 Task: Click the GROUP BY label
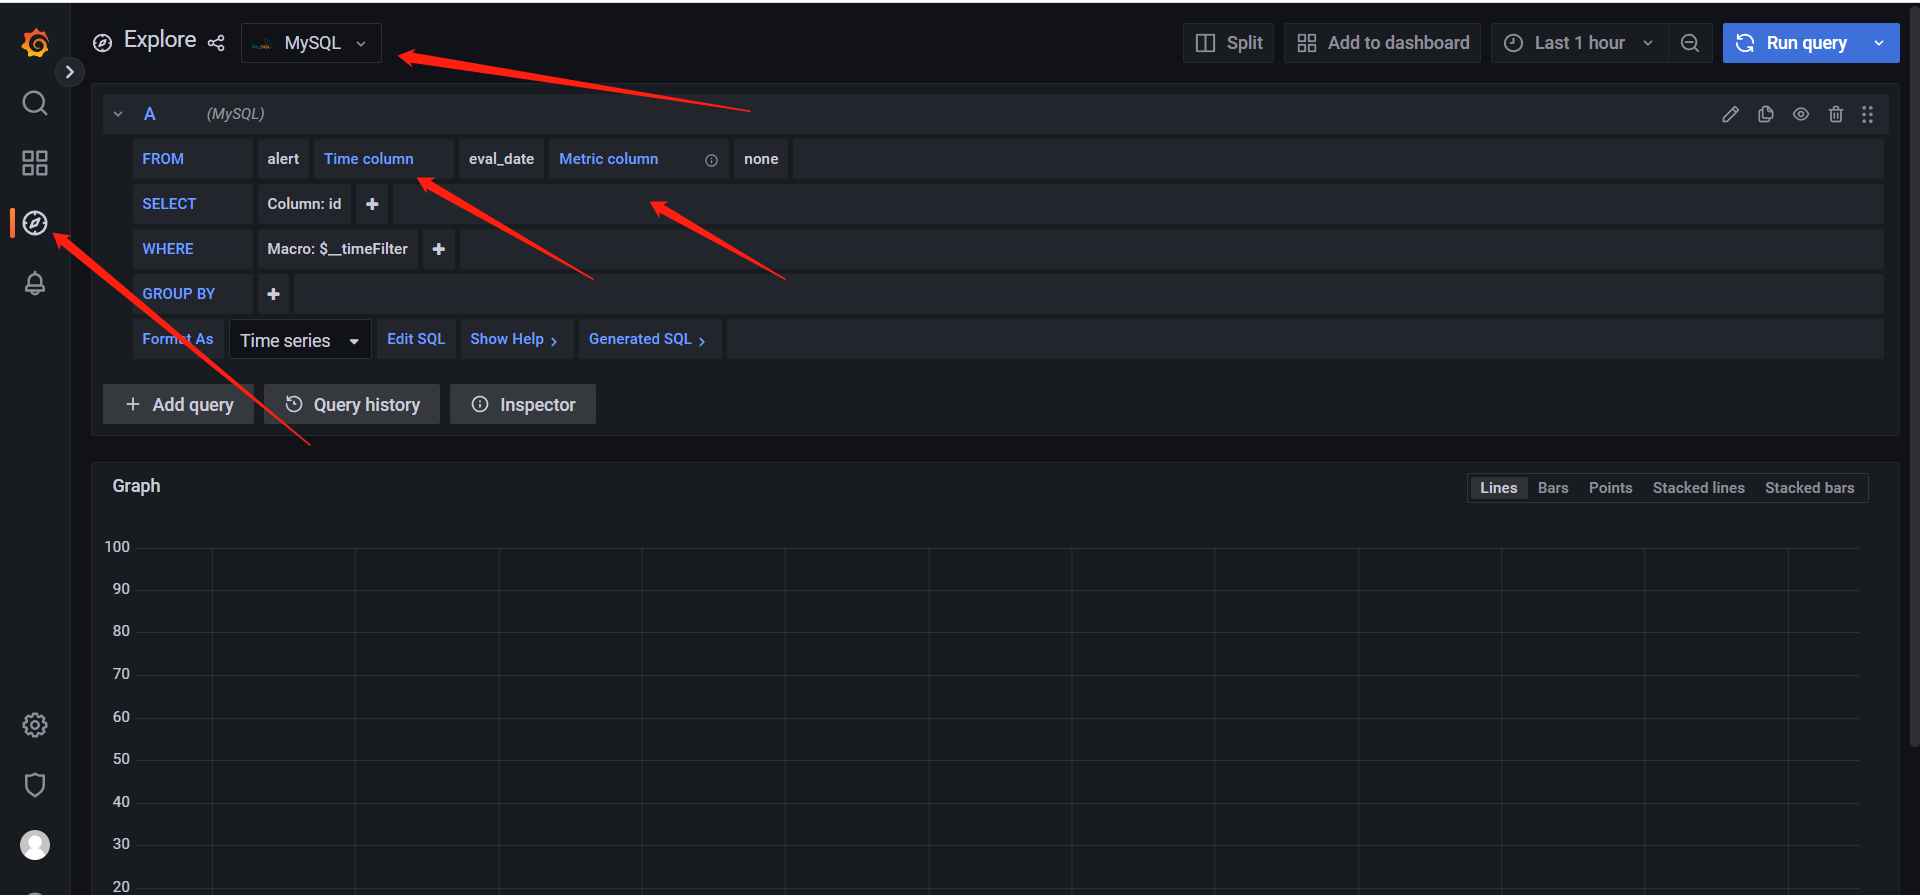pyautogui.click(x=179, y=294)
